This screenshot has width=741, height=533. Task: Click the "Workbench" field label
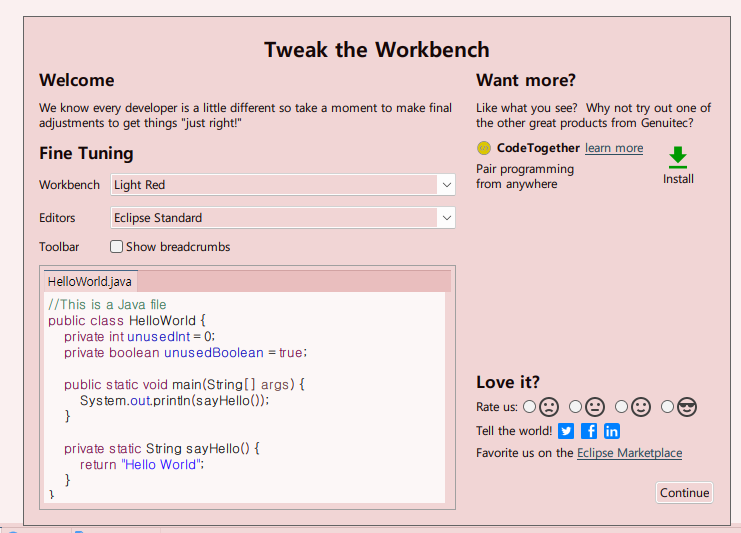pos(69,185)
